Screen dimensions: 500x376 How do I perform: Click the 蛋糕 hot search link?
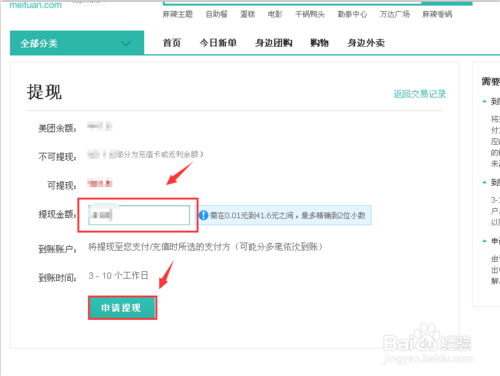[x=247, y=14]
